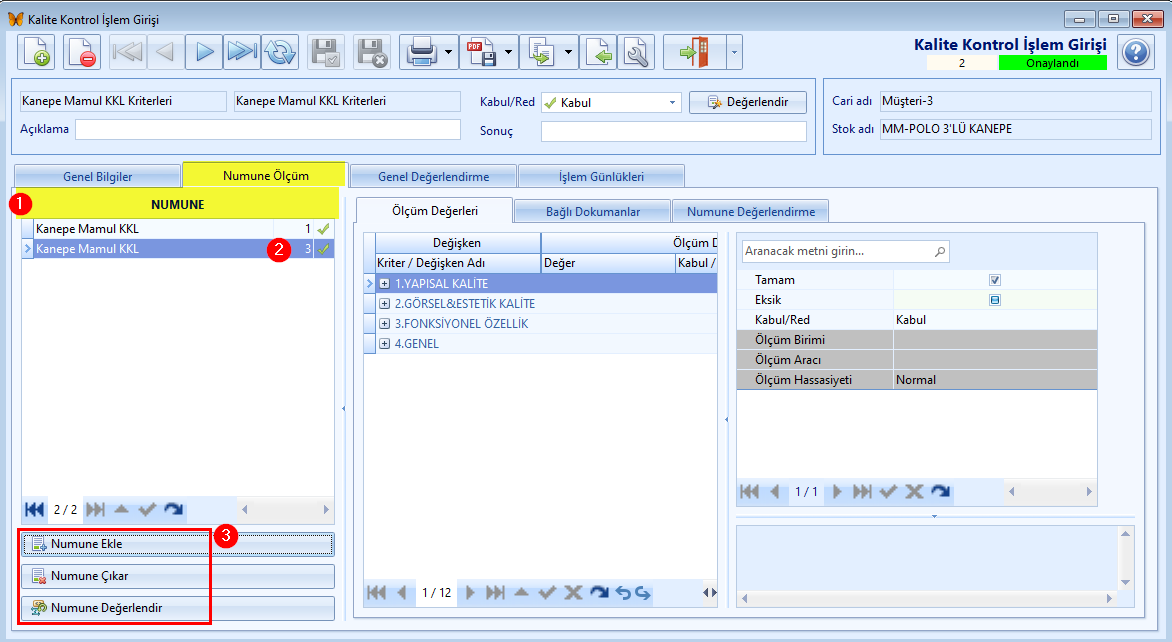Go to first sample in NUMUNE list navigator

pos(34,510)
